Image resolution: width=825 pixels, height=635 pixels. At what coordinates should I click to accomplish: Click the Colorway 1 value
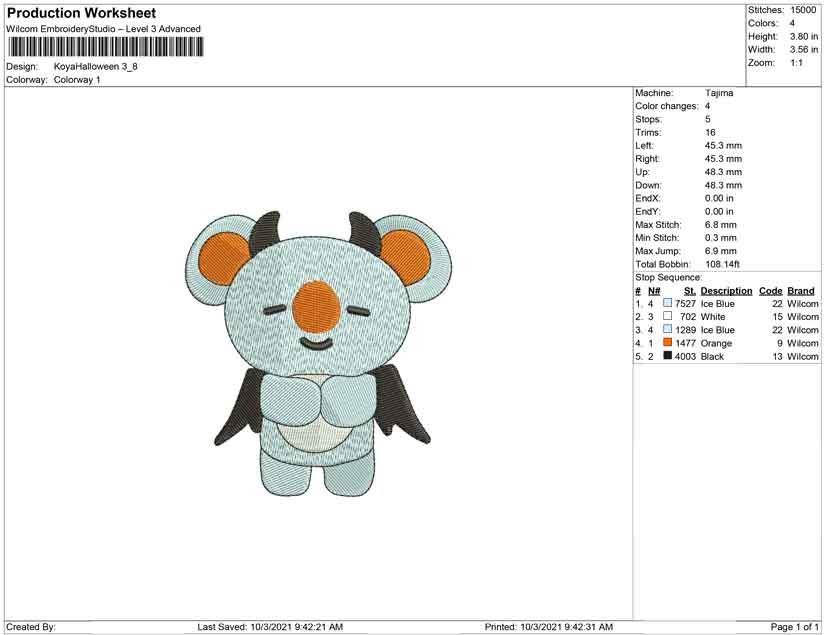[x=77, y=80]
